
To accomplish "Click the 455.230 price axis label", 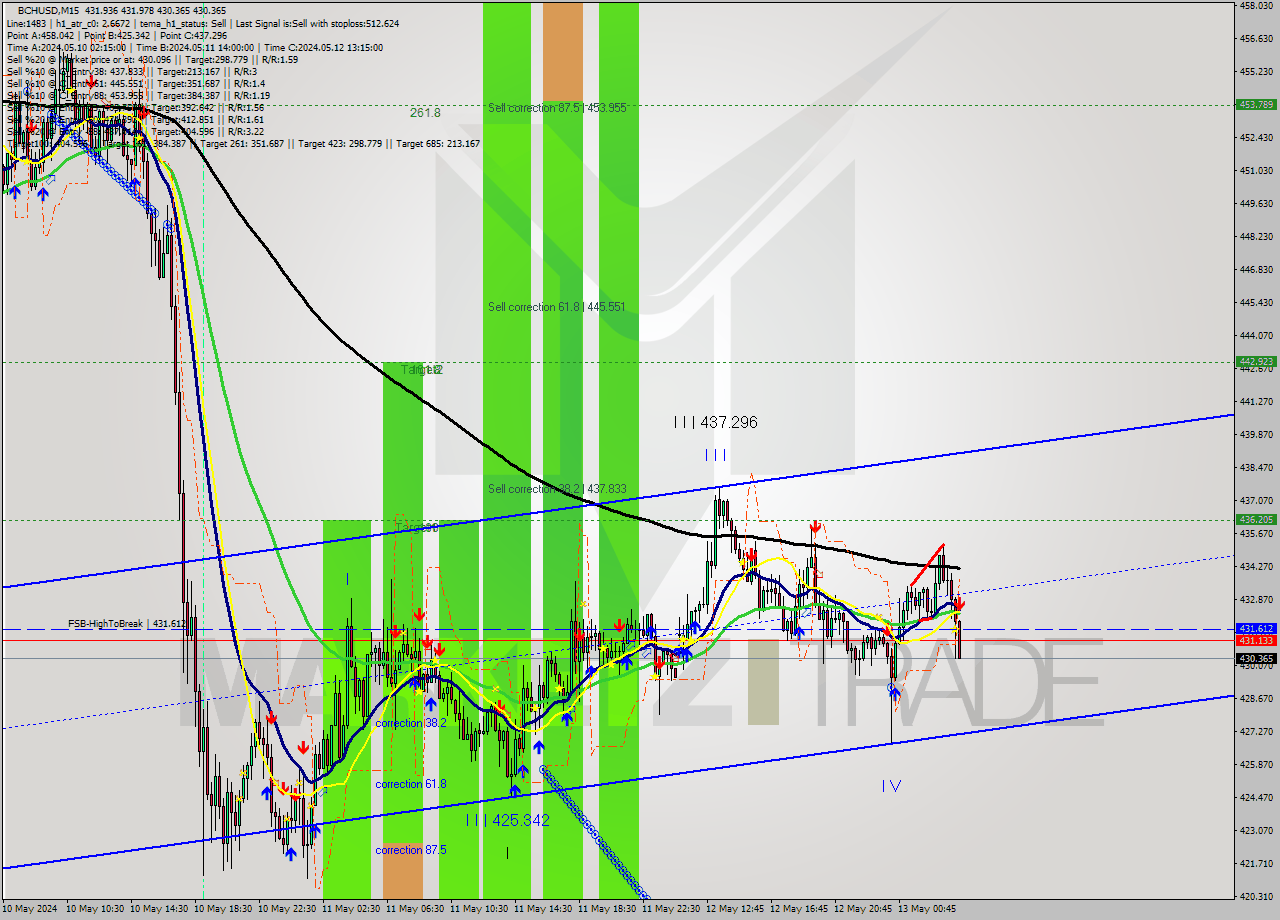I will point(1256,72).
